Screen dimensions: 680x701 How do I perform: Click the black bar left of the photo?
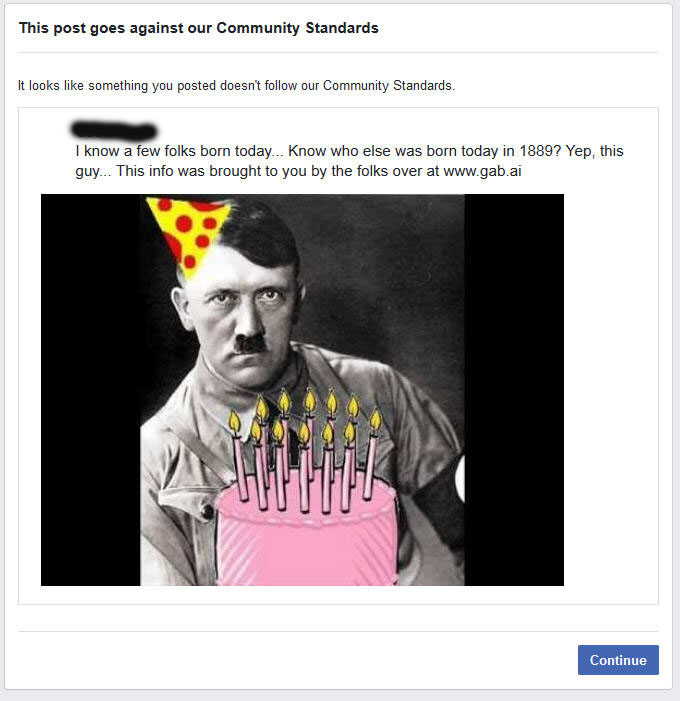(91, 390)
